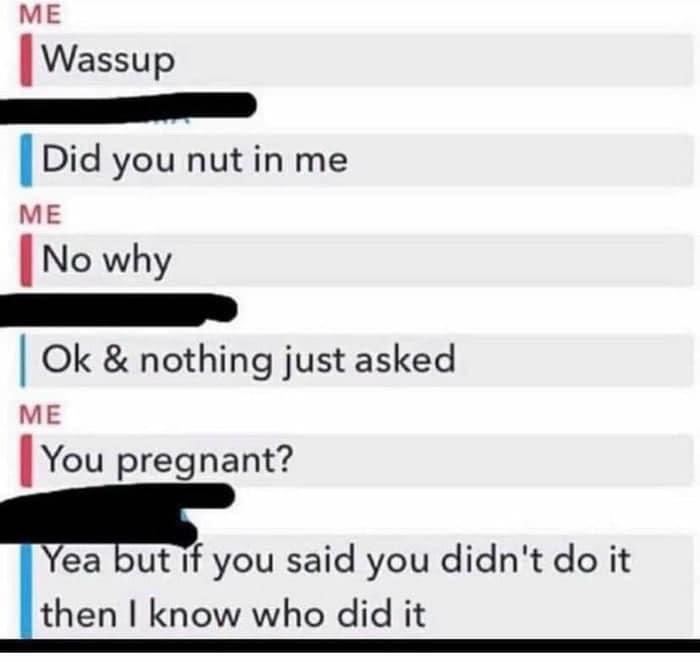This screenshot has height=662, width=700.
Task: Click the red bar beside "No why"
Action: 26,260
